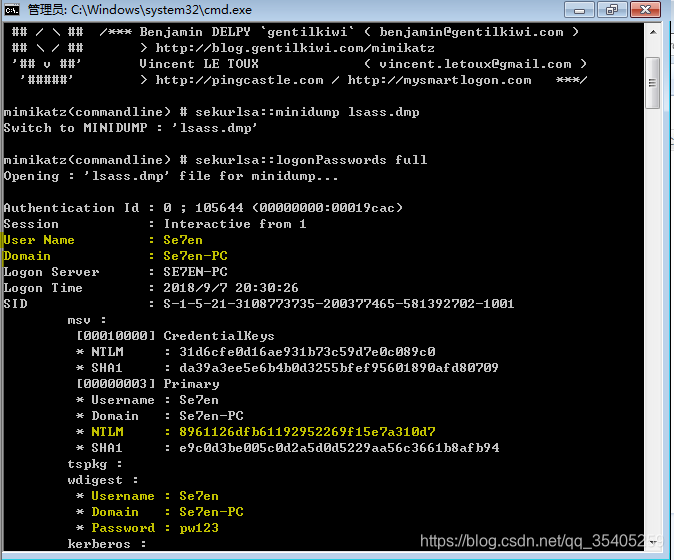Screen dimensions: 674x560
Task: Close the cmd.exe window
Action: pyautogui.click(x=645, y=10)
